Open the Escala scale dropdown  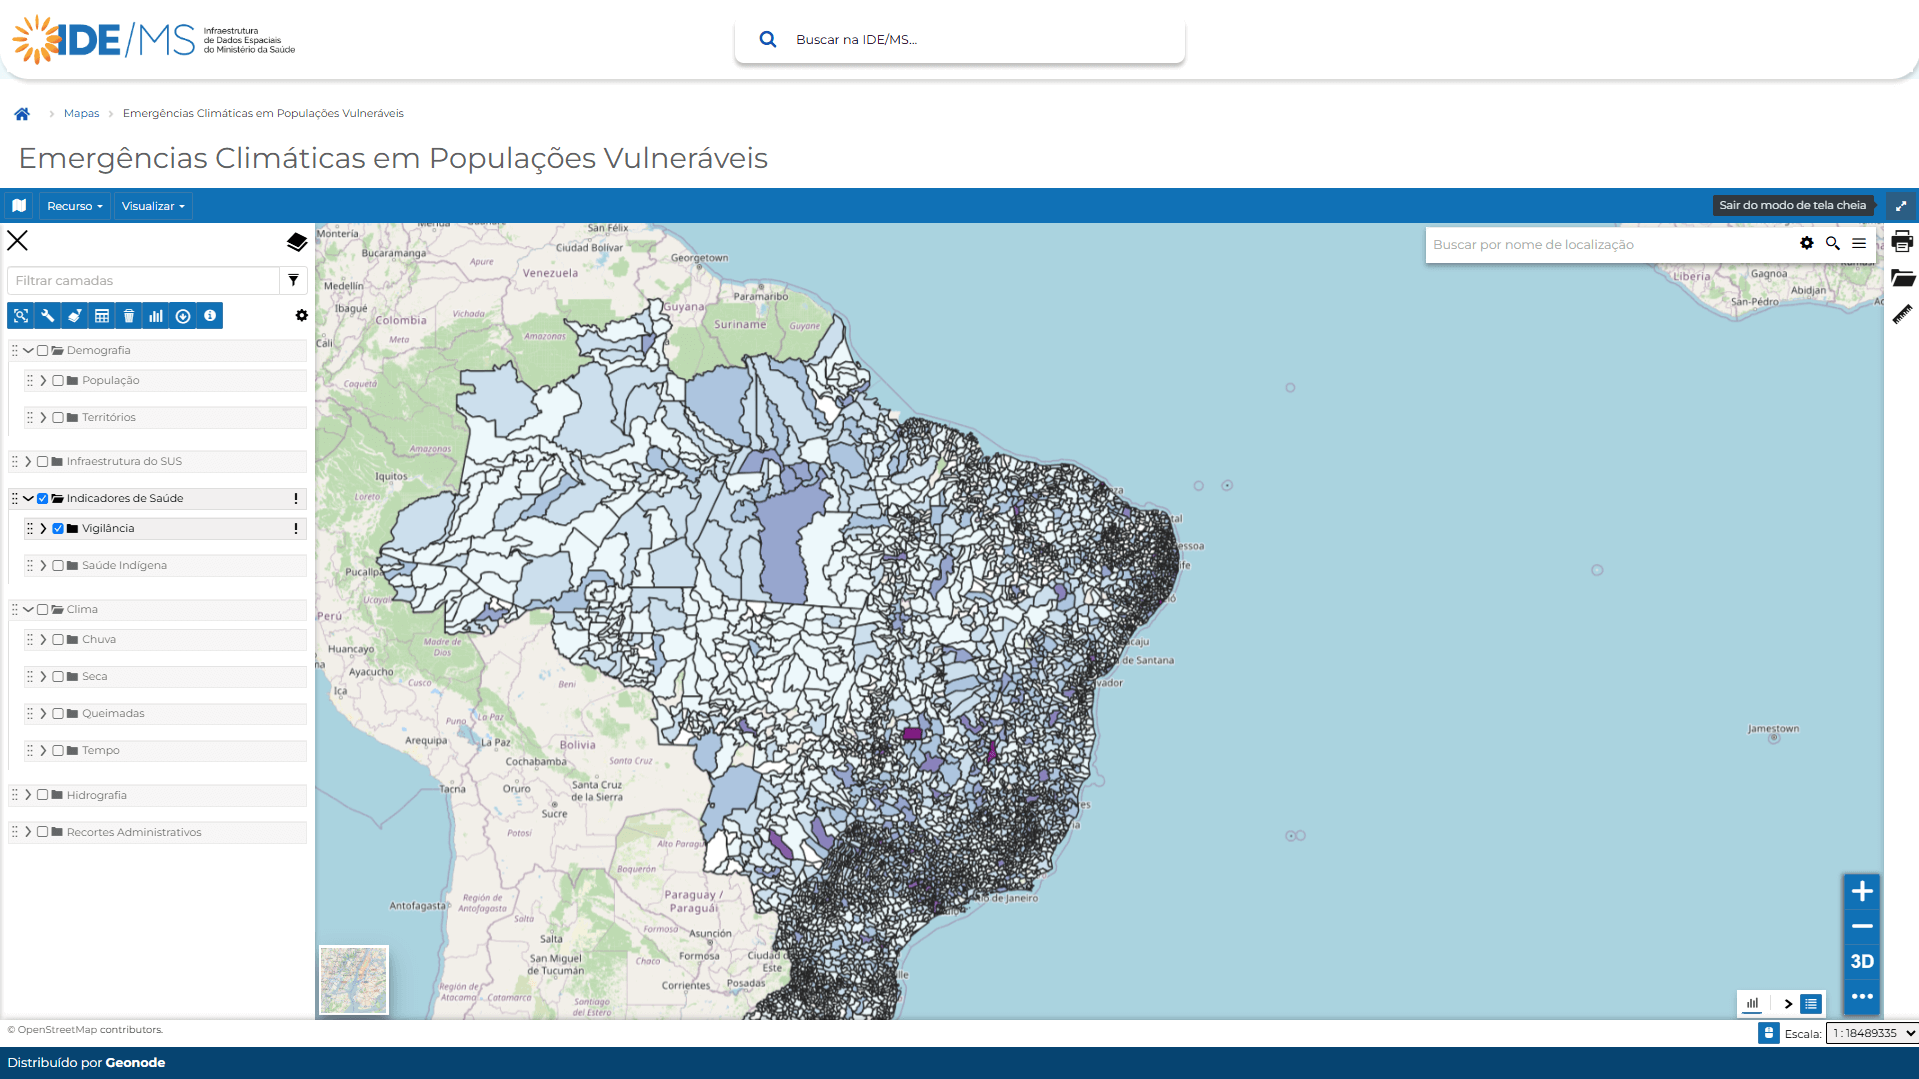tap(1869, 1033)
